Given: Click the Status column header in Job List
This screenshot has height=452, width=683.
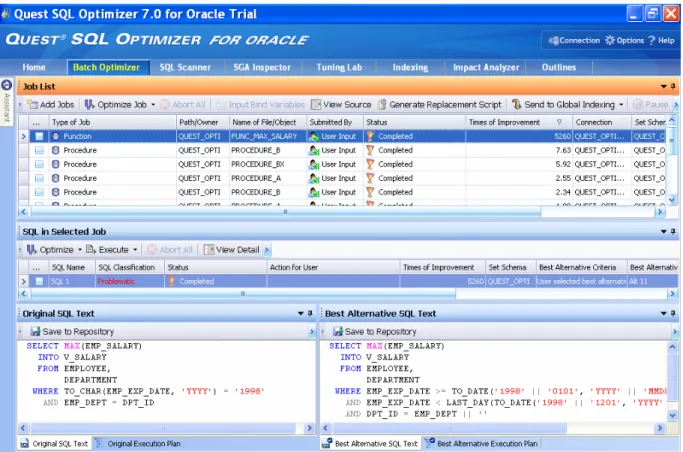Looking at the screenshot, I should (x=414, y=122).
